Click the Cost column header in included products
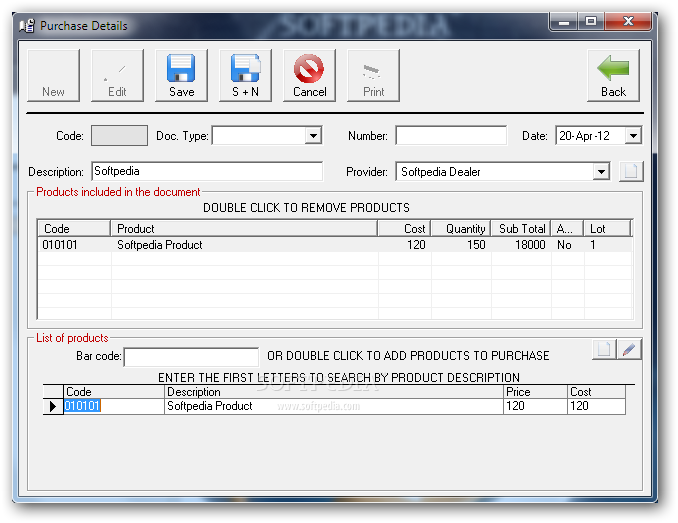 (x=404, y=228)
